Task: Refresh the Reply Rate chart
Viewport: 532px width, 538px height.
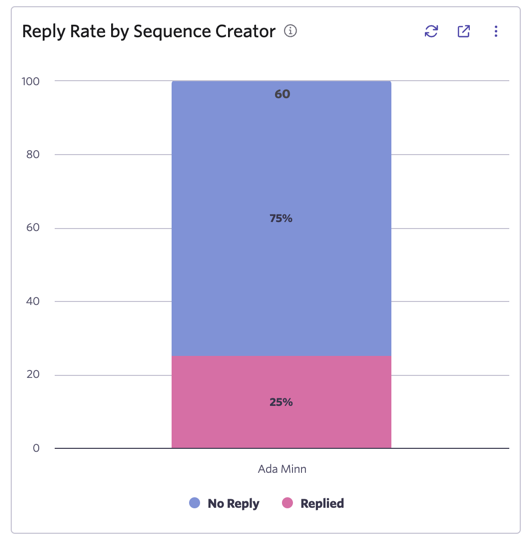Action: [431, 31]
